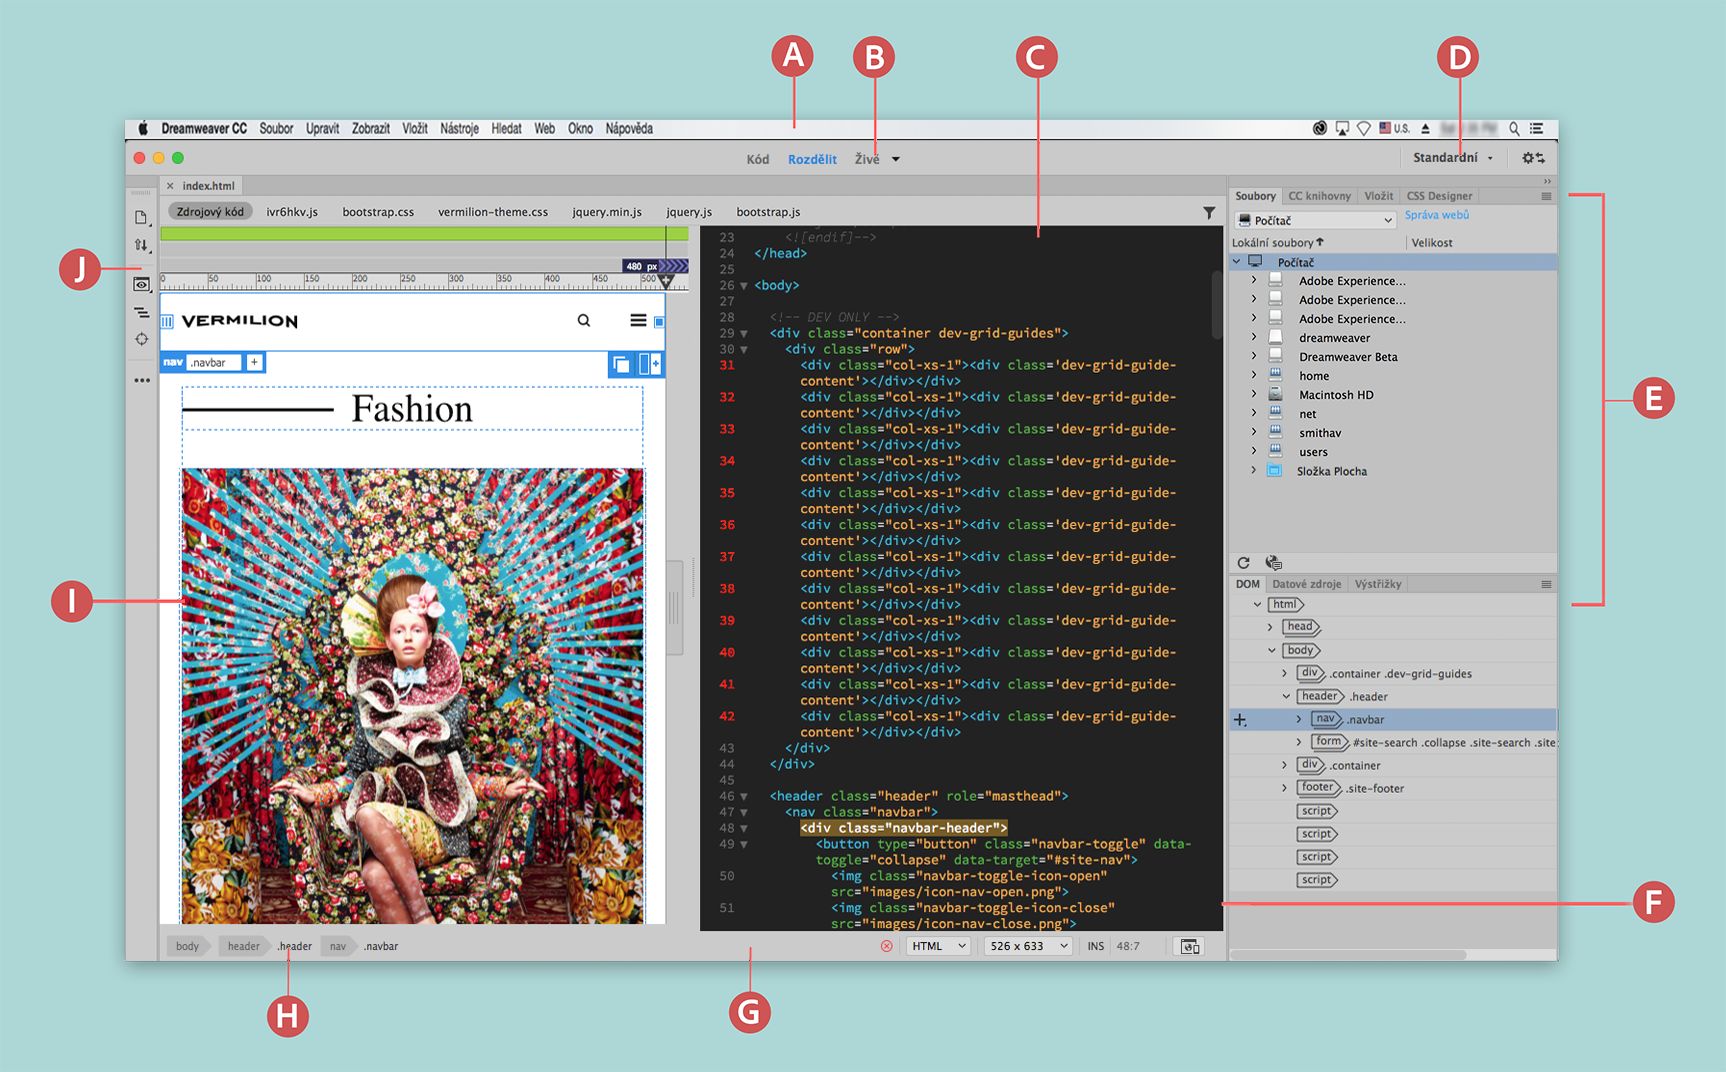1726x1072 pixels.
Task: Click the Správa webů link
Action: (1437, 215)
